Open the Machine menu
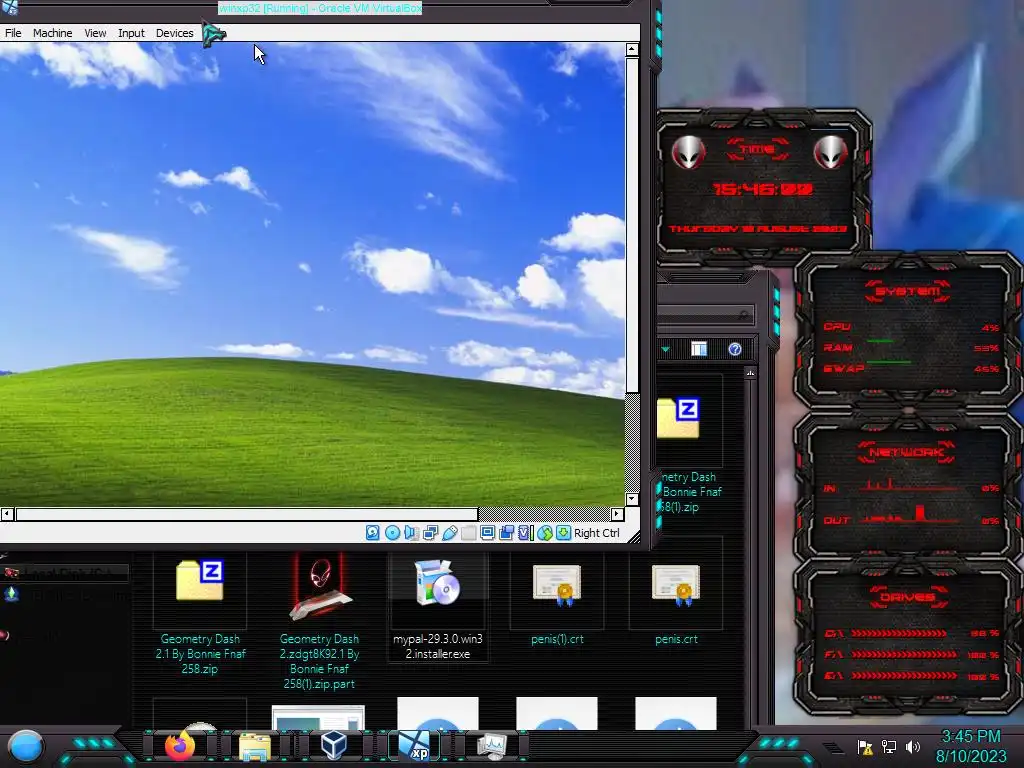The image size is (1024, 768). pyautogui.click(x=53, y=33)
